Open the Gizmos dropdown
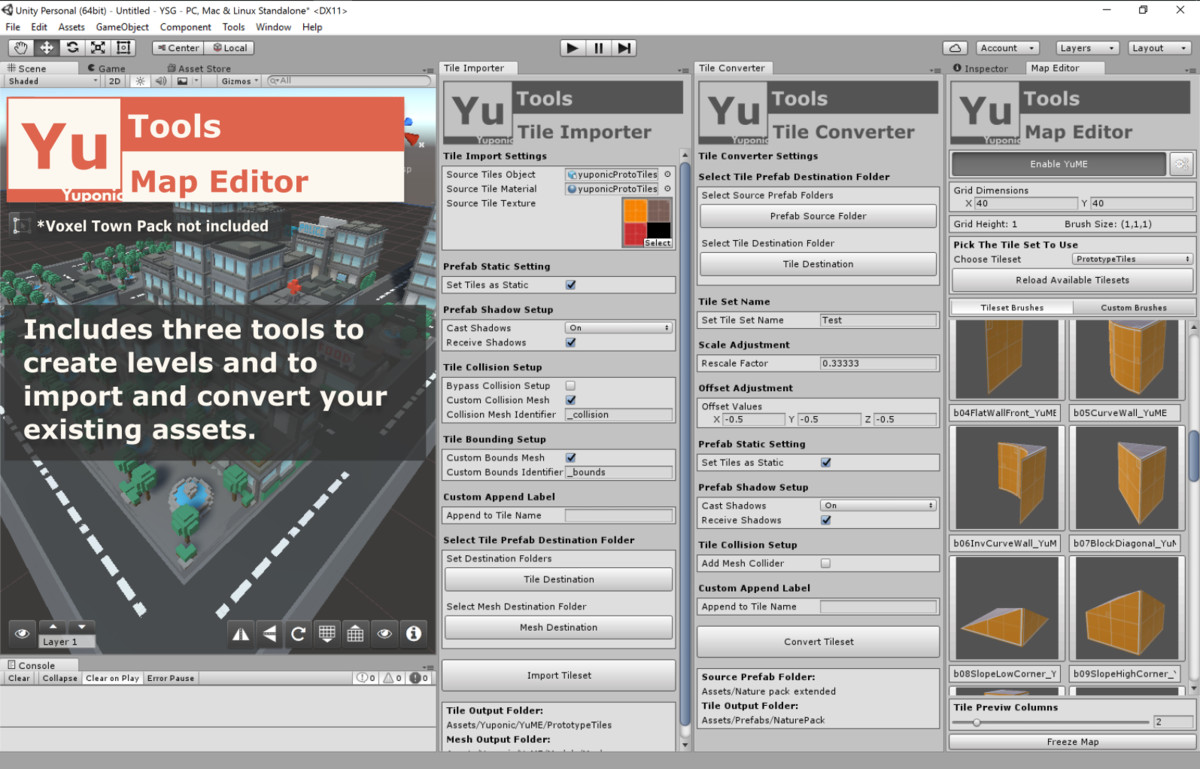The width and height of the screenshot is (1200, 769). coord(240,81)
